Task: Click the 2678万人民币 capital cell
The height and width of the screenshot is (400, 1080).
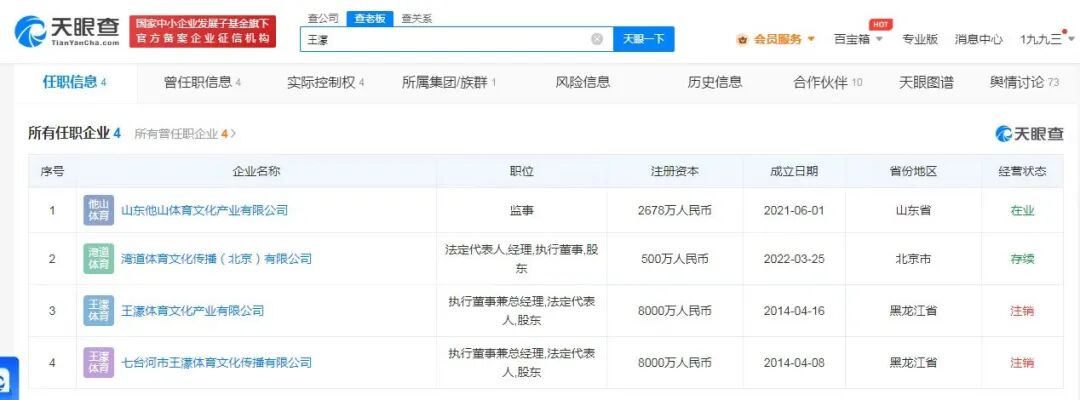Action: pos(675,211)
